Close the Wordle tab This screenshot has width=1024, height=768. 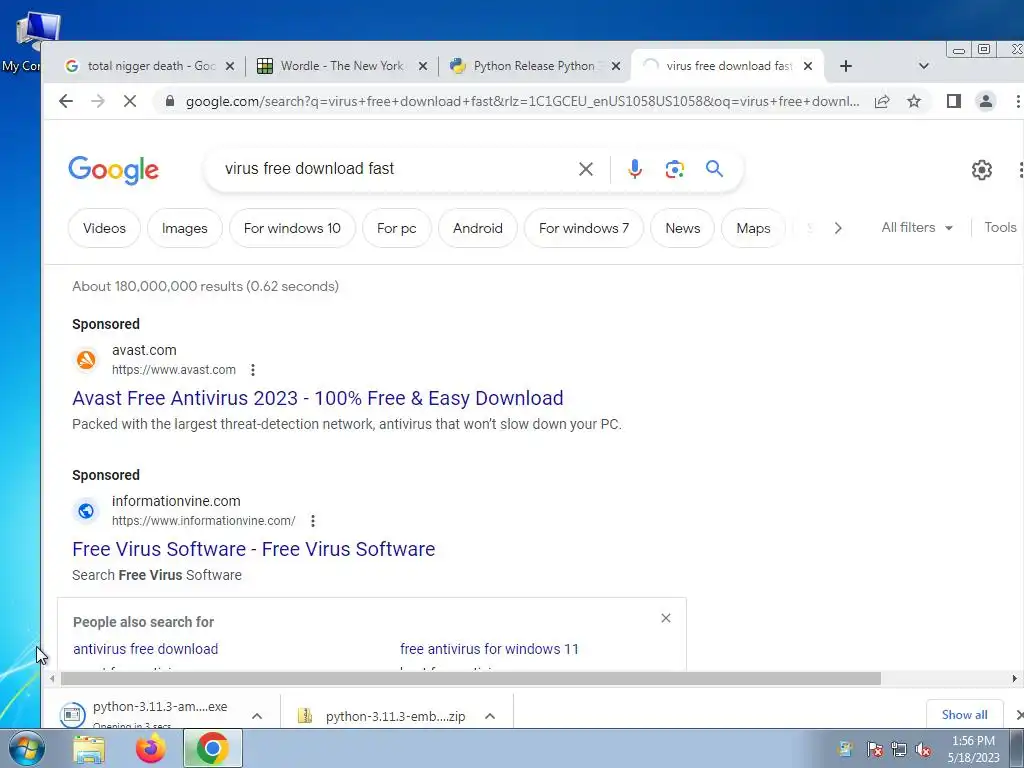(423, 66)
